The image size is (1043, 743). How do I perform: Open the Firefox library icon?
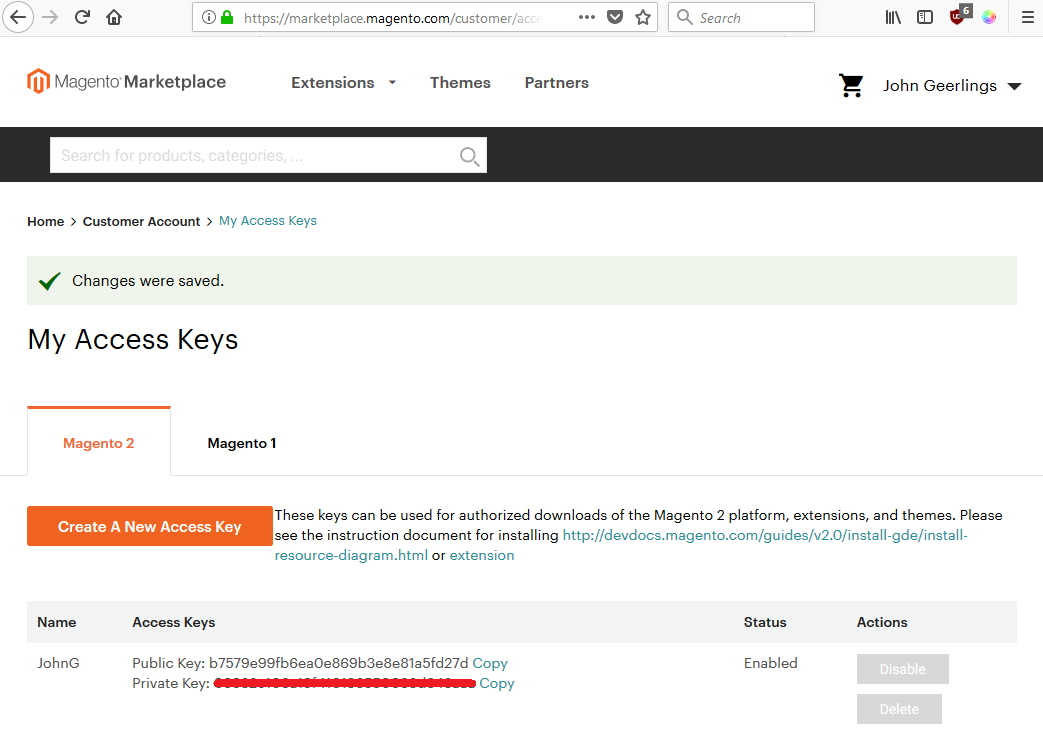click(x=893, y=17)
